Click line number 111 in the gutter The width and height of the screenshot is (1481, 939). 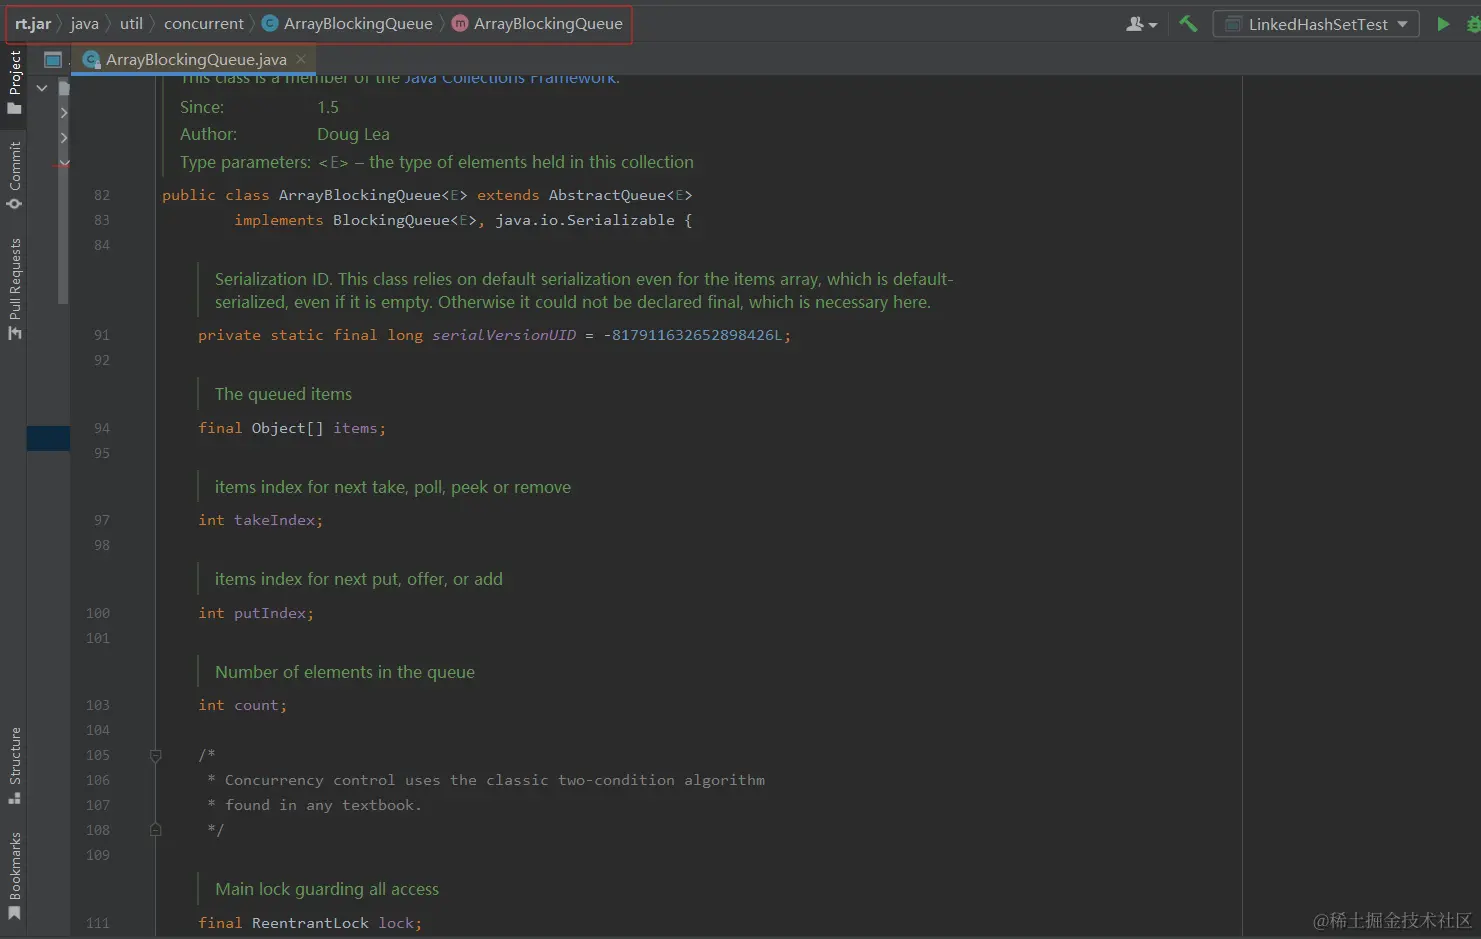(x=98, y=923)
